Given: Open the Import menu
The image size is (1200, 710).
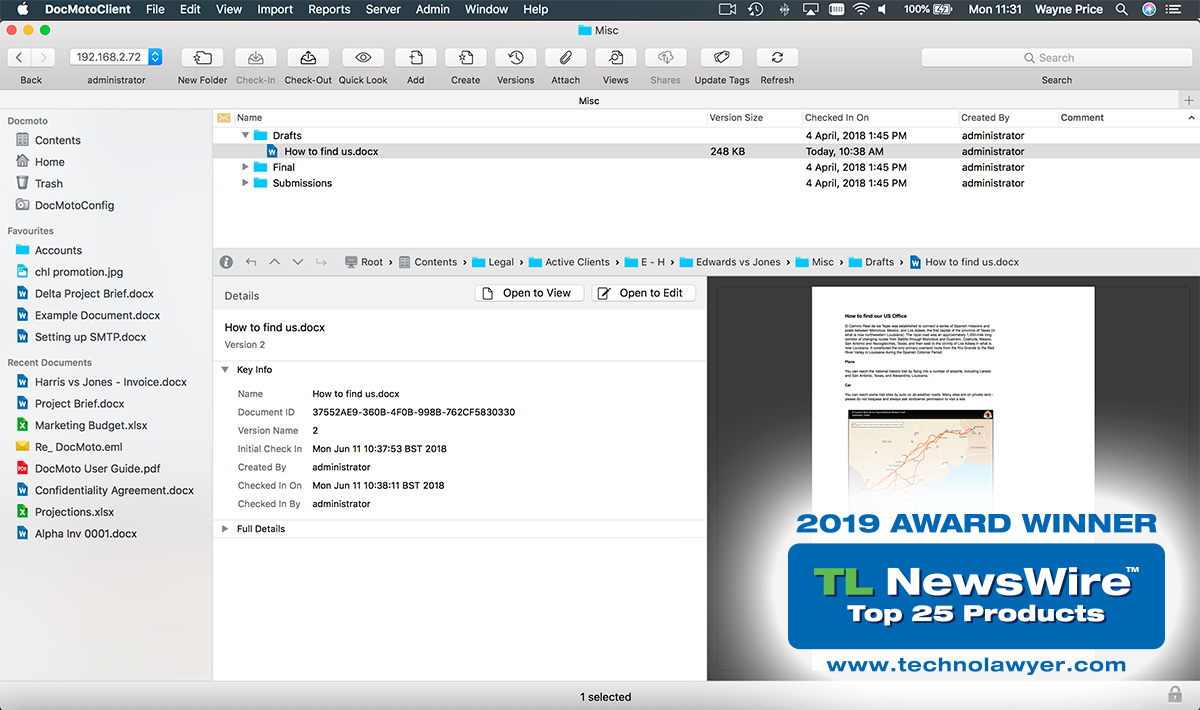Looking at the screenshot, I should point(275,9).
